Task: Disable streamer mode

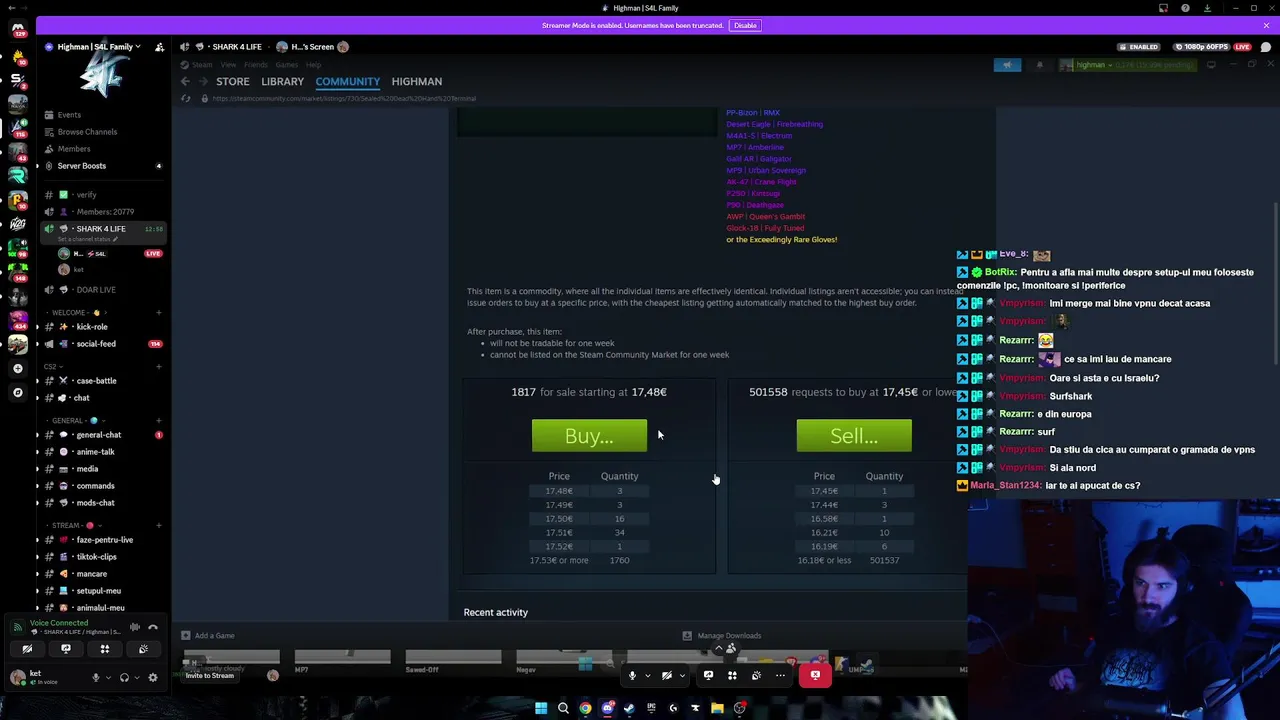Action: coord(745,25)
